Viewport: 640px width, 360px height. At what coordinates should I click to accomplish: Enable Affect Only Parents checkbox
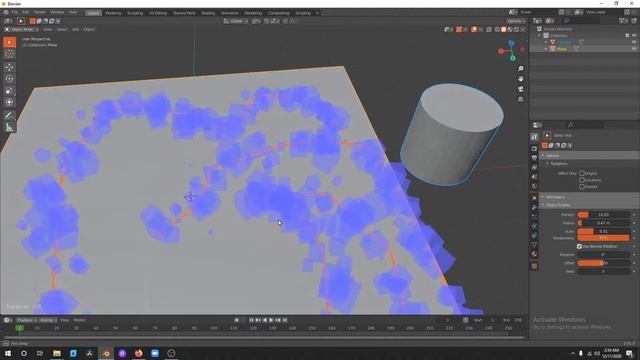[582, 187]
